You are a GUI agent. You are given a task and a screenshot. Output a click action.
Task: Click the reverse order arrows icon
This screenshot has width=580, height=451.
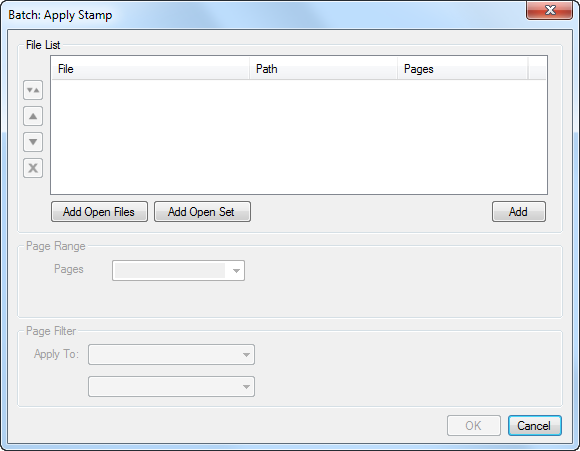33,90
